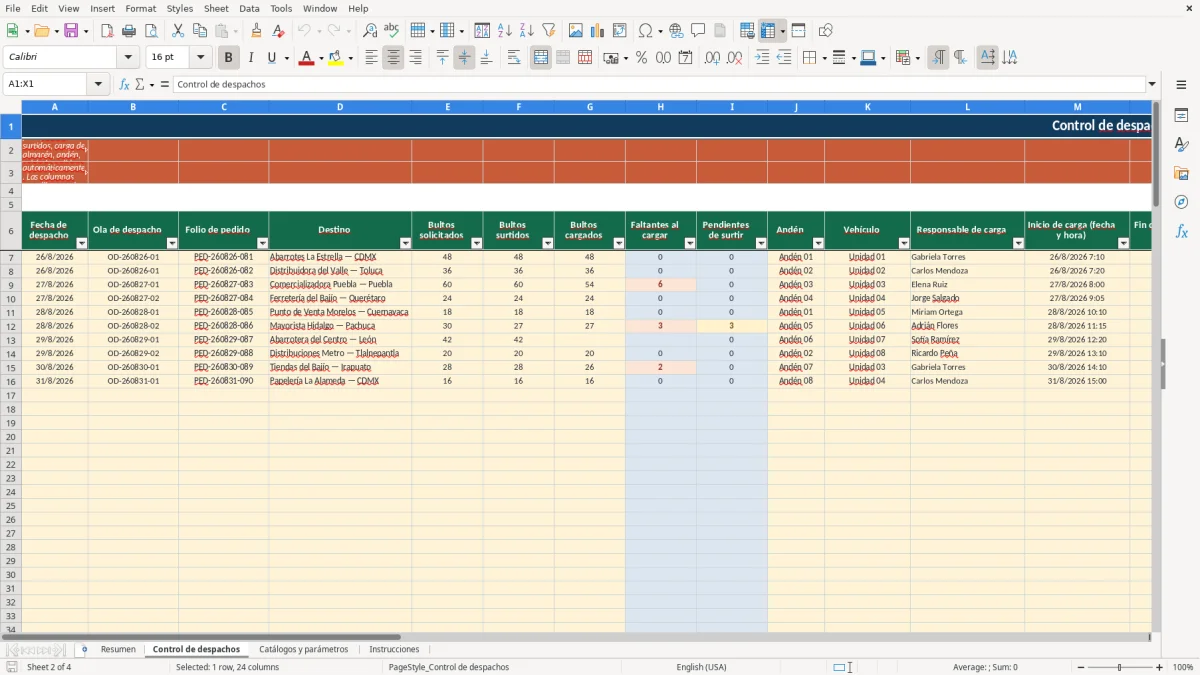Viewport: 1200px width, 675px height.
Task: Insert Hyperlink globe icon
Action: coord(677,31)
